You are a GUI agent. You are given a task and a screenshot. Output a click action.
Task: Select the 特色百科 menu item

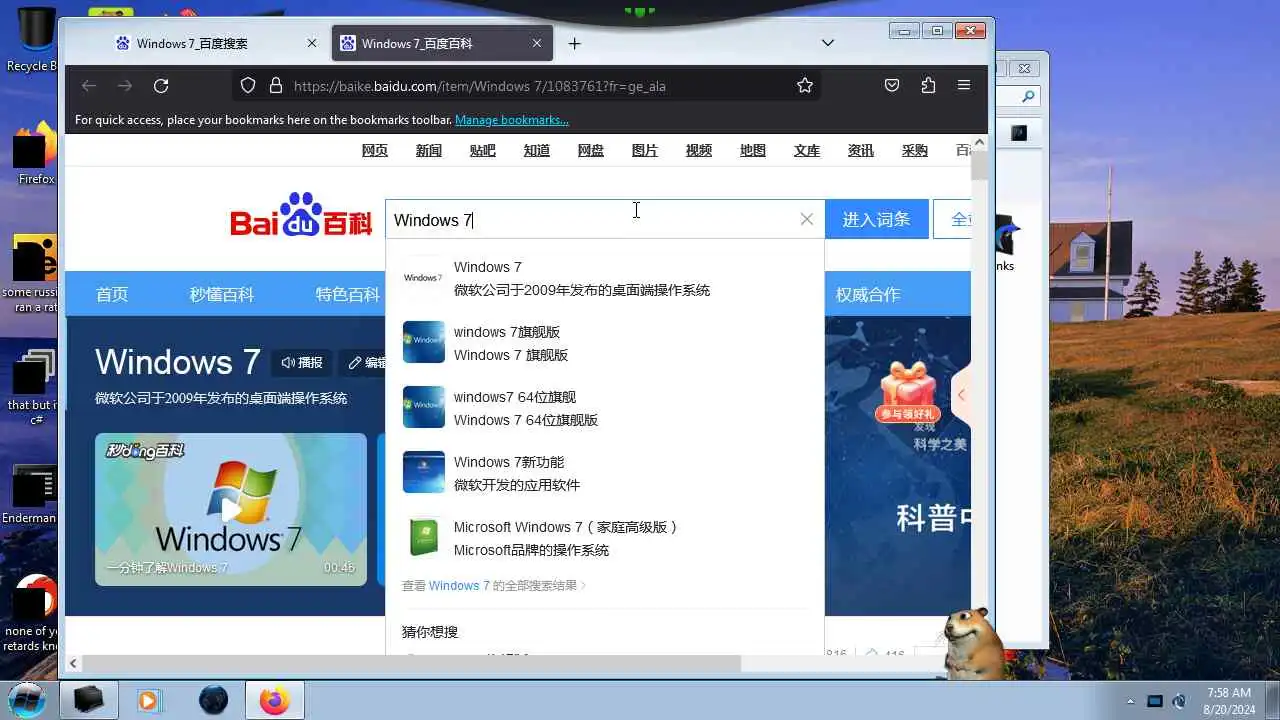click(x=348, y=294)
